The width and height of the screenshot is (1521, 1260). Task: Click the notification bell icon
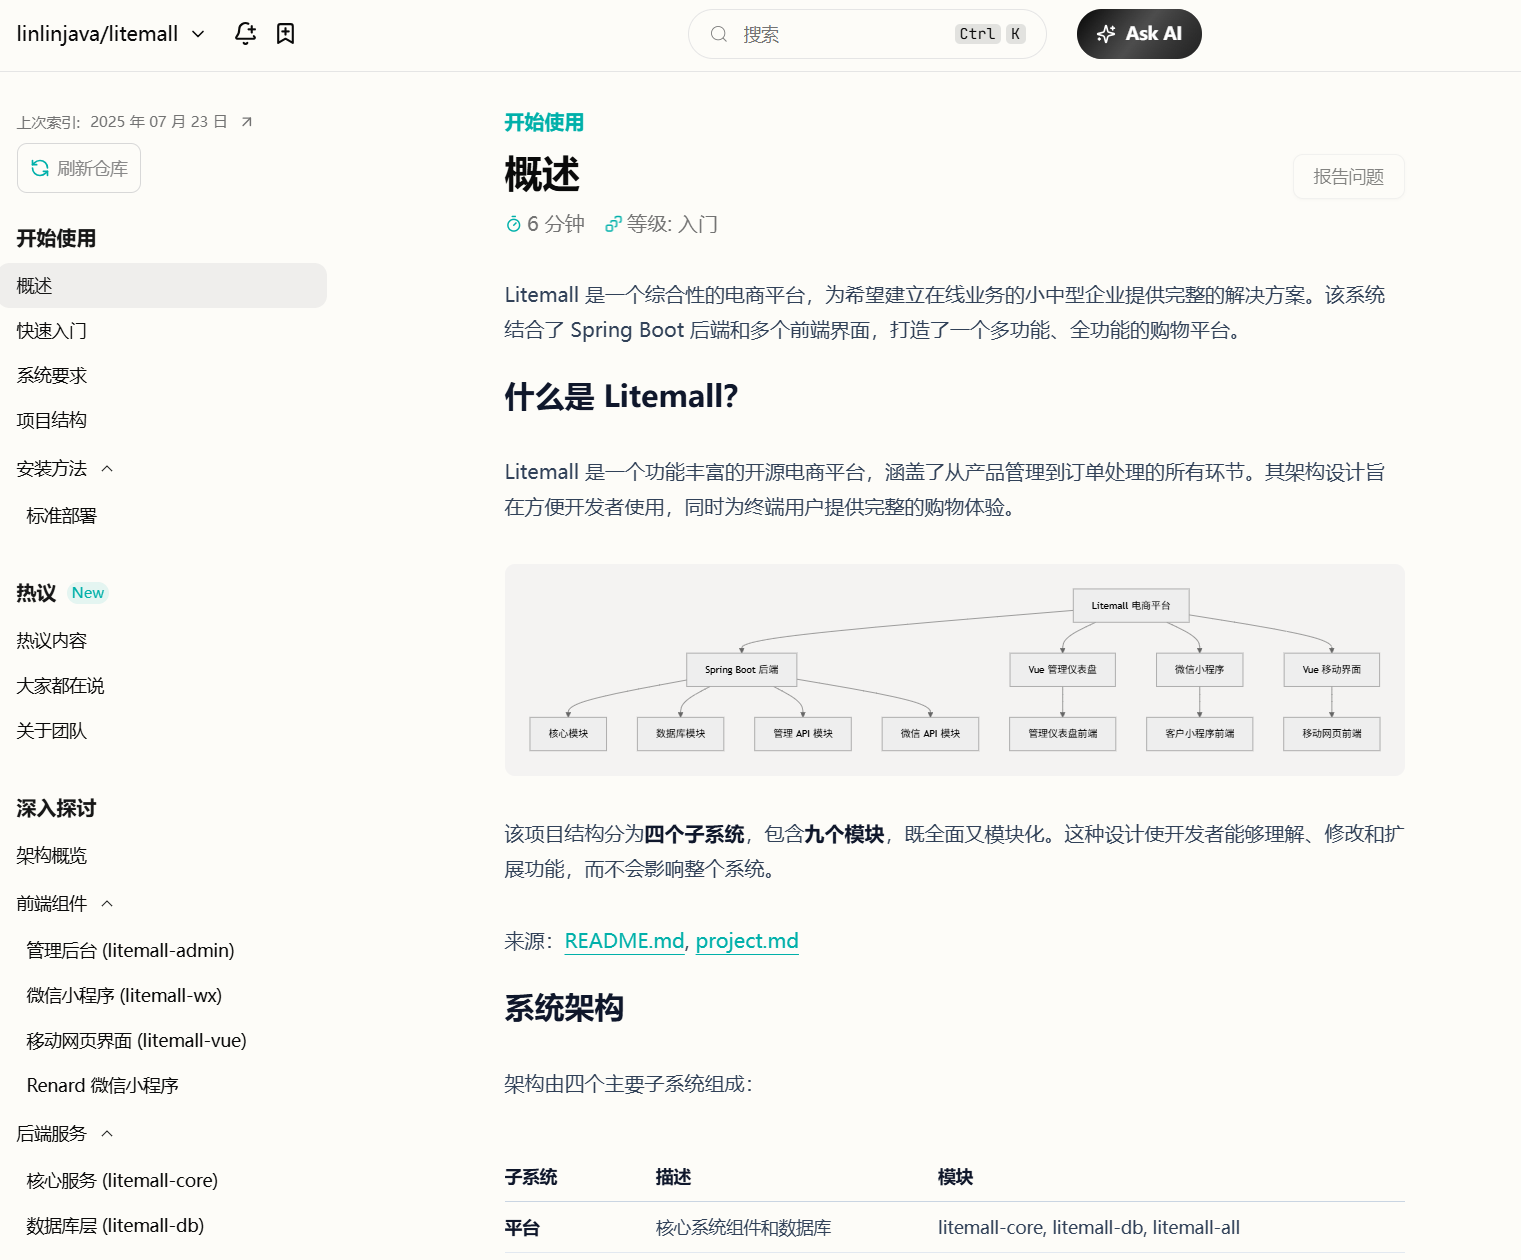[x=245, y=34]
